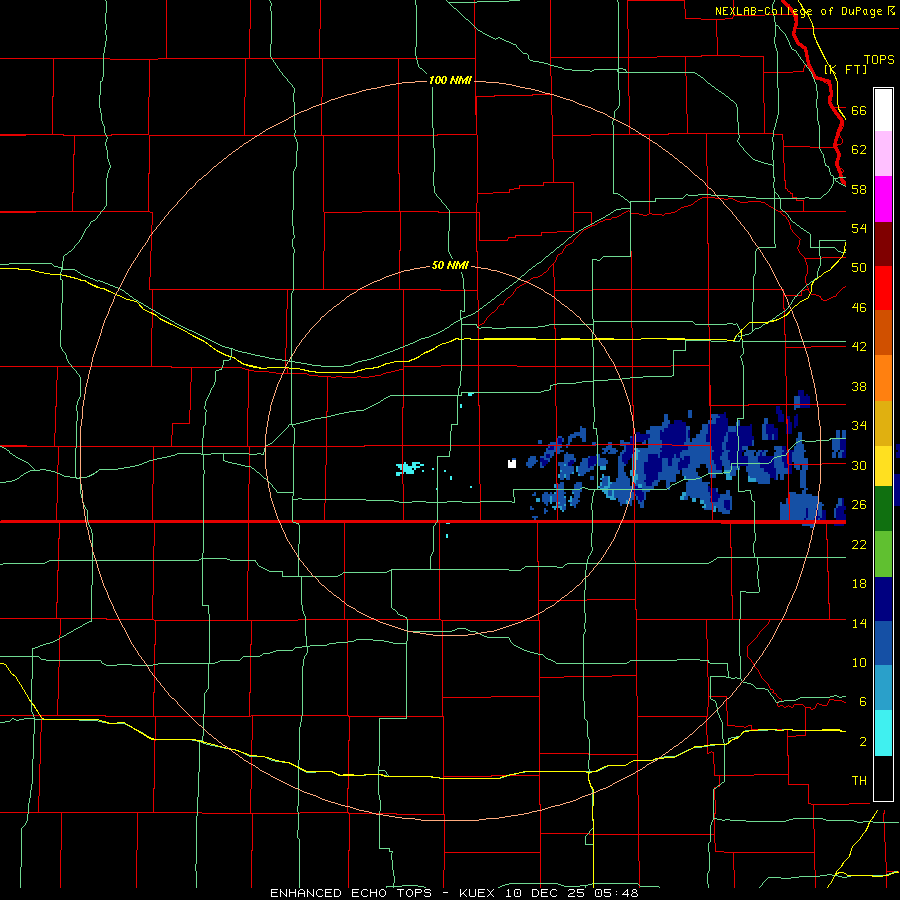Click the medium blue swatch between 10 and 14
Screen dimensions: 900x900
[x=883, y=643]
